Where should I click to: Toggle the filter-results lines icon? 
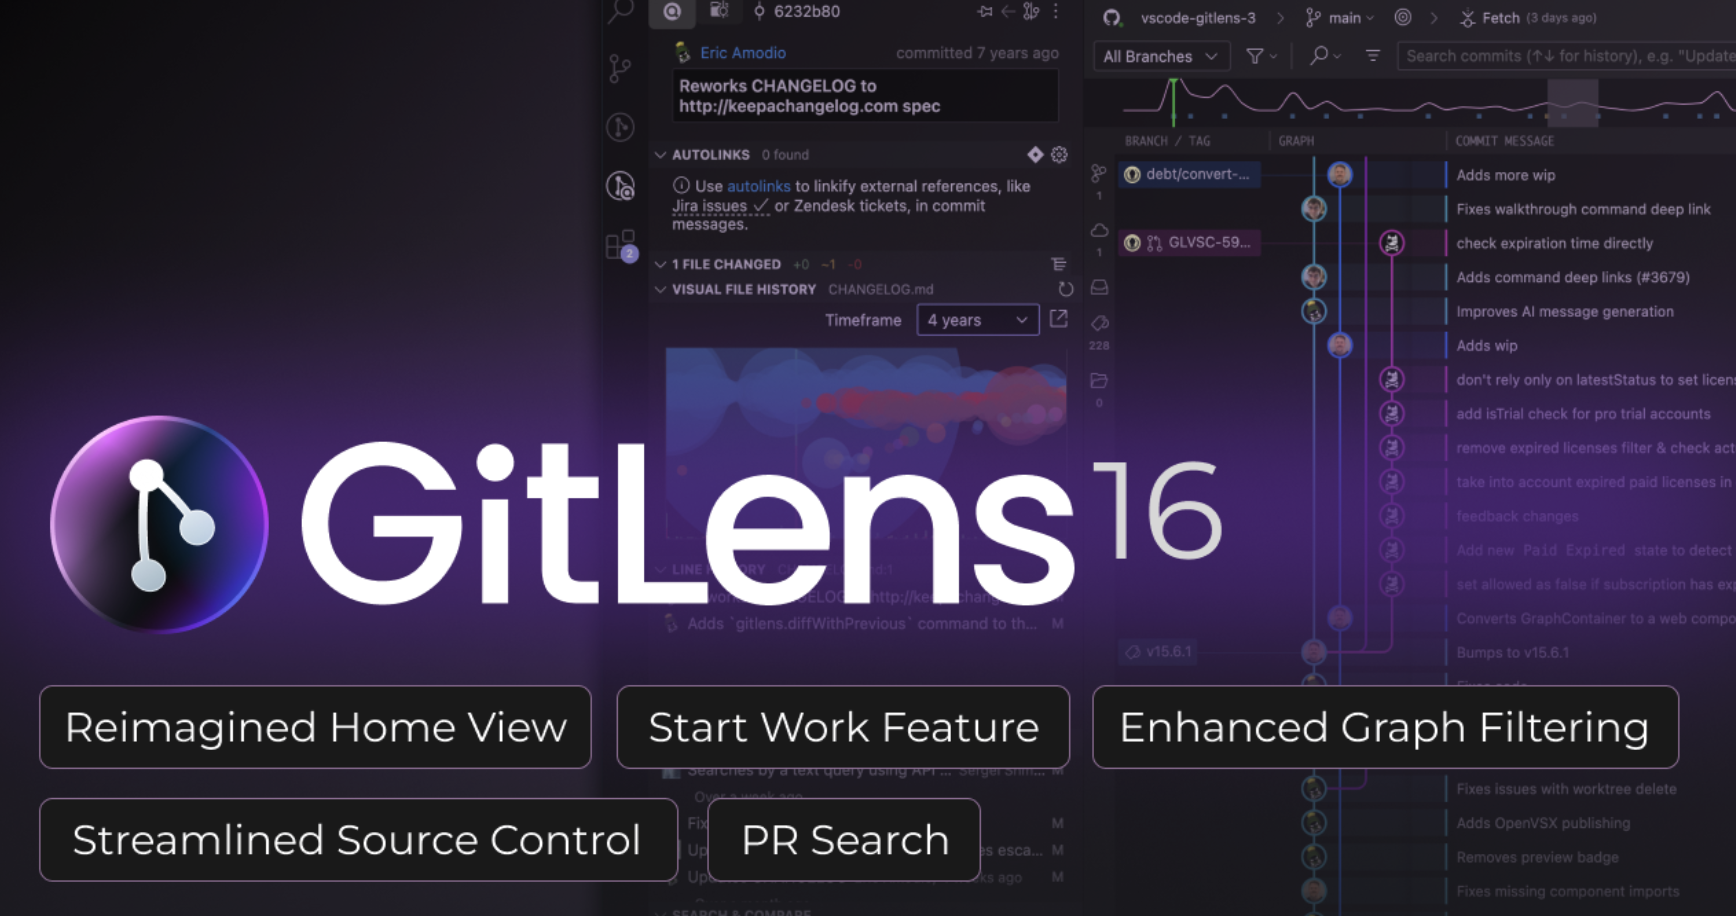click(1373, 56)
